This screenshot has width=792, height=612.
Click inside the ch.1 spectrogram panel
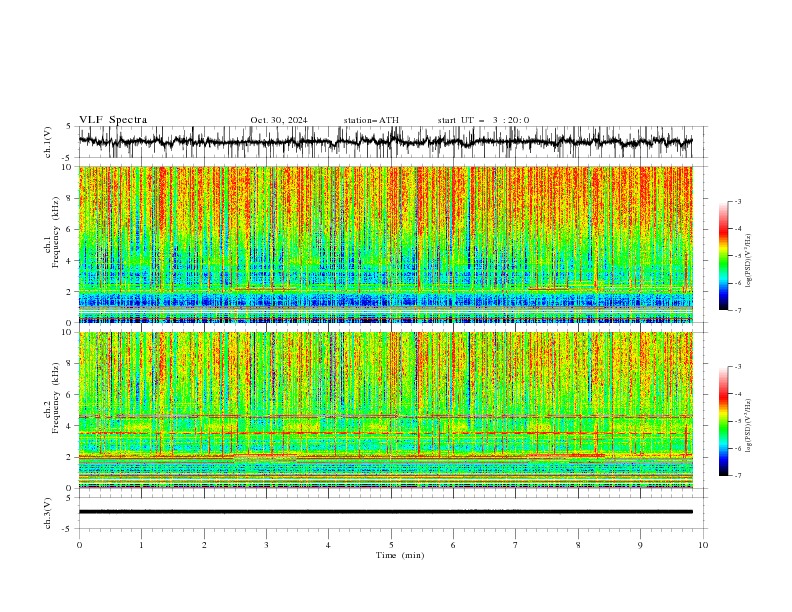tap(385, 244)
